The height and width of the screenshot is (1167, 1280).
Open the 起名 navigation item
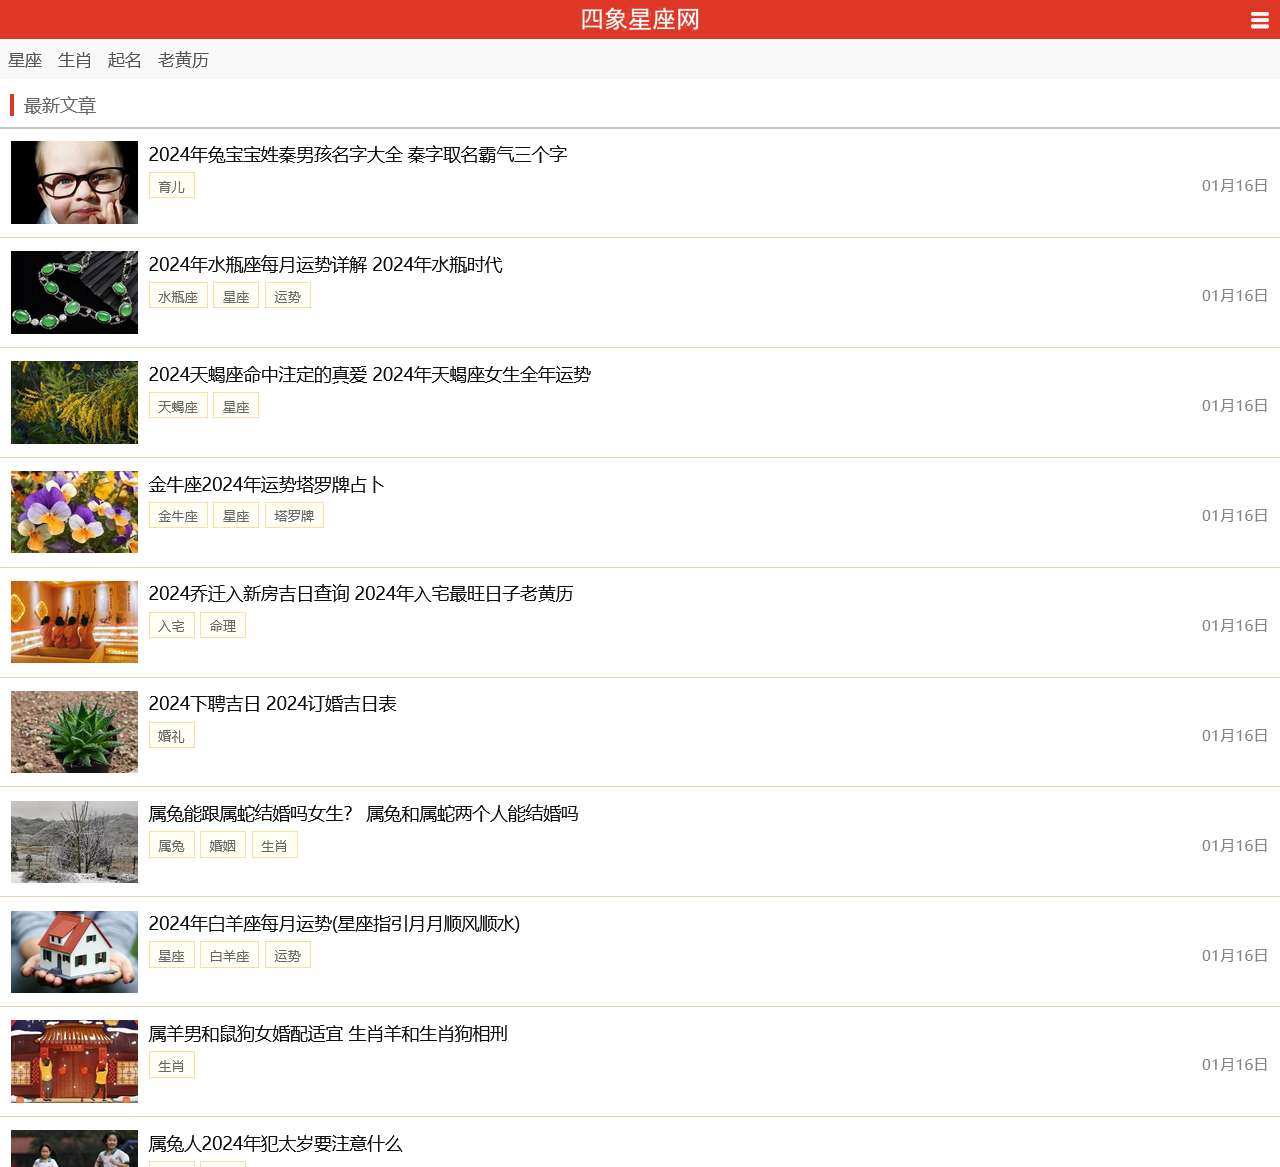(x=125, y=60)
